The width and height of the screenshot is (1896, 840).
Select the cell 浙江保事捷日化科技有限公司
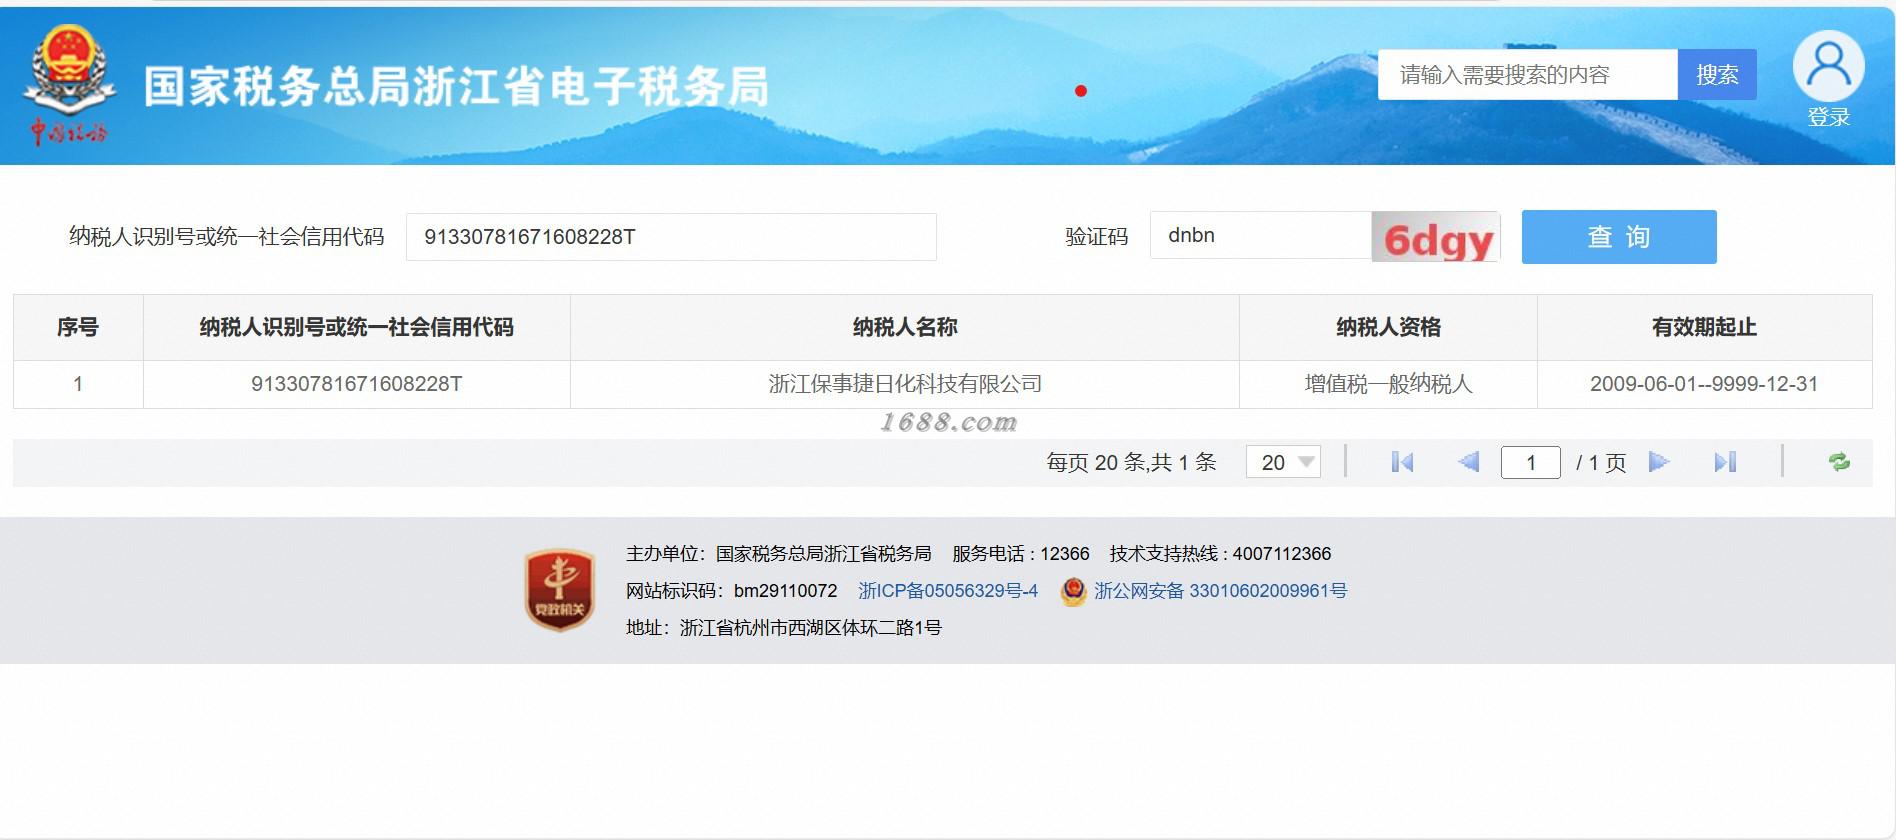905,384
